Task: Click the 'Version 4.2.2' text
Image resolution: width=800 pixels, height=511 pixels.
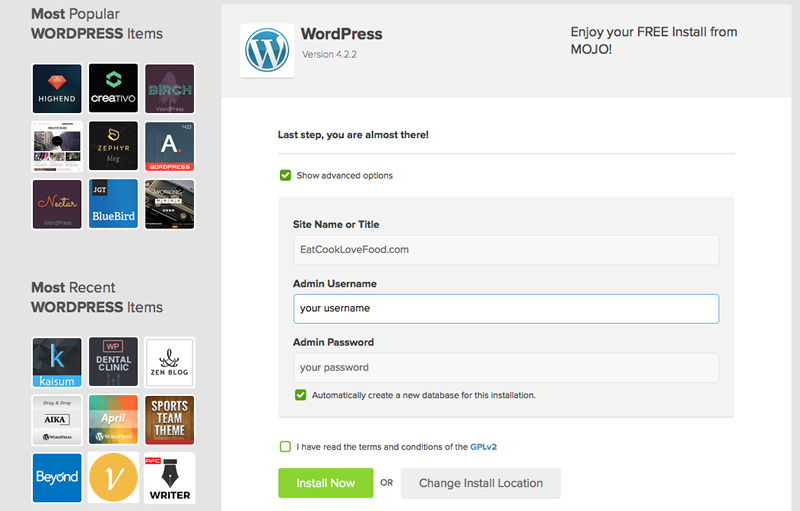Action: coord(329,55)
